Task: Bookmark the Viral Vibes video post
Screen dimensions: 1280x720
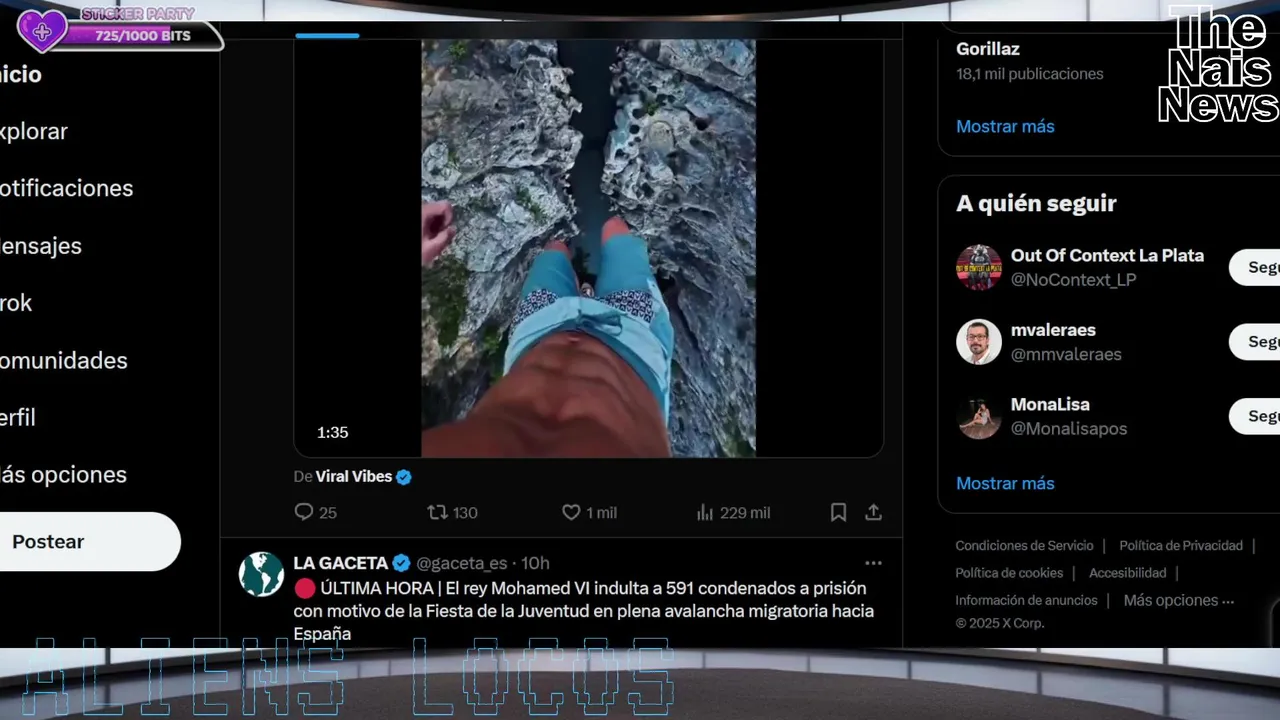Action: point(838,512)
